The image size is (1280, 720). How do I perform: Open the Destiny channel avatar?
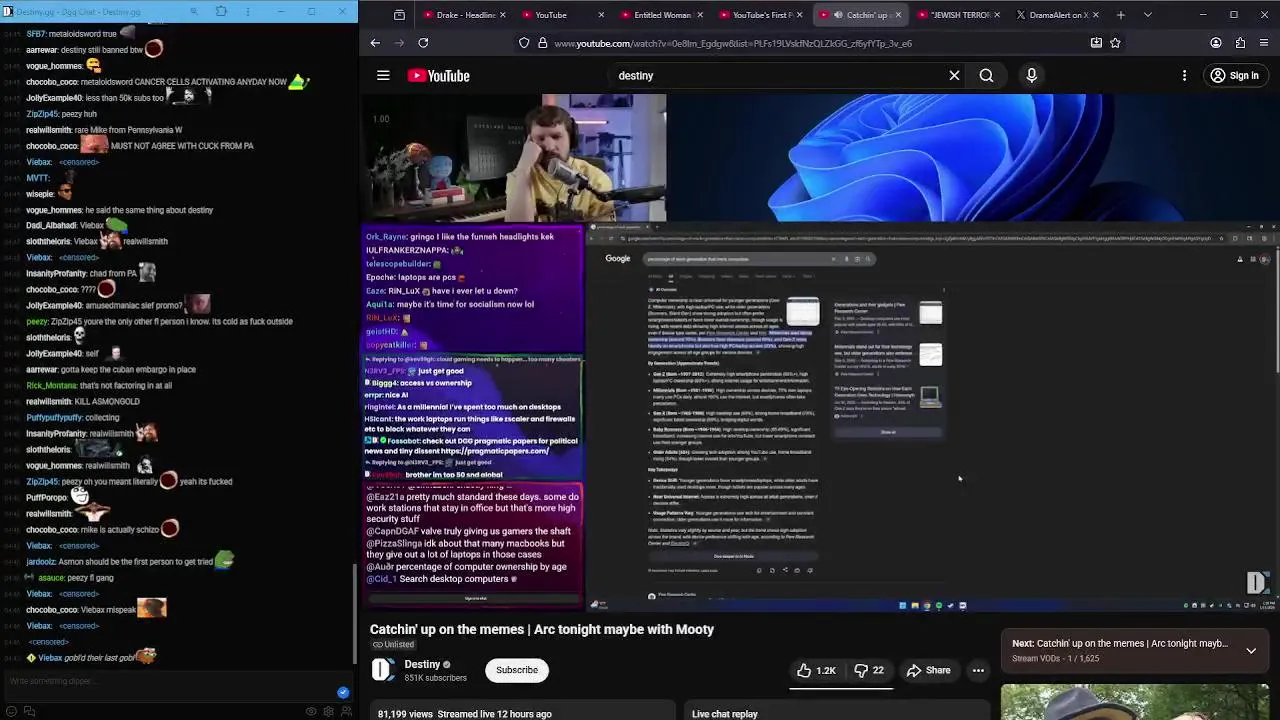click(383, 670)
